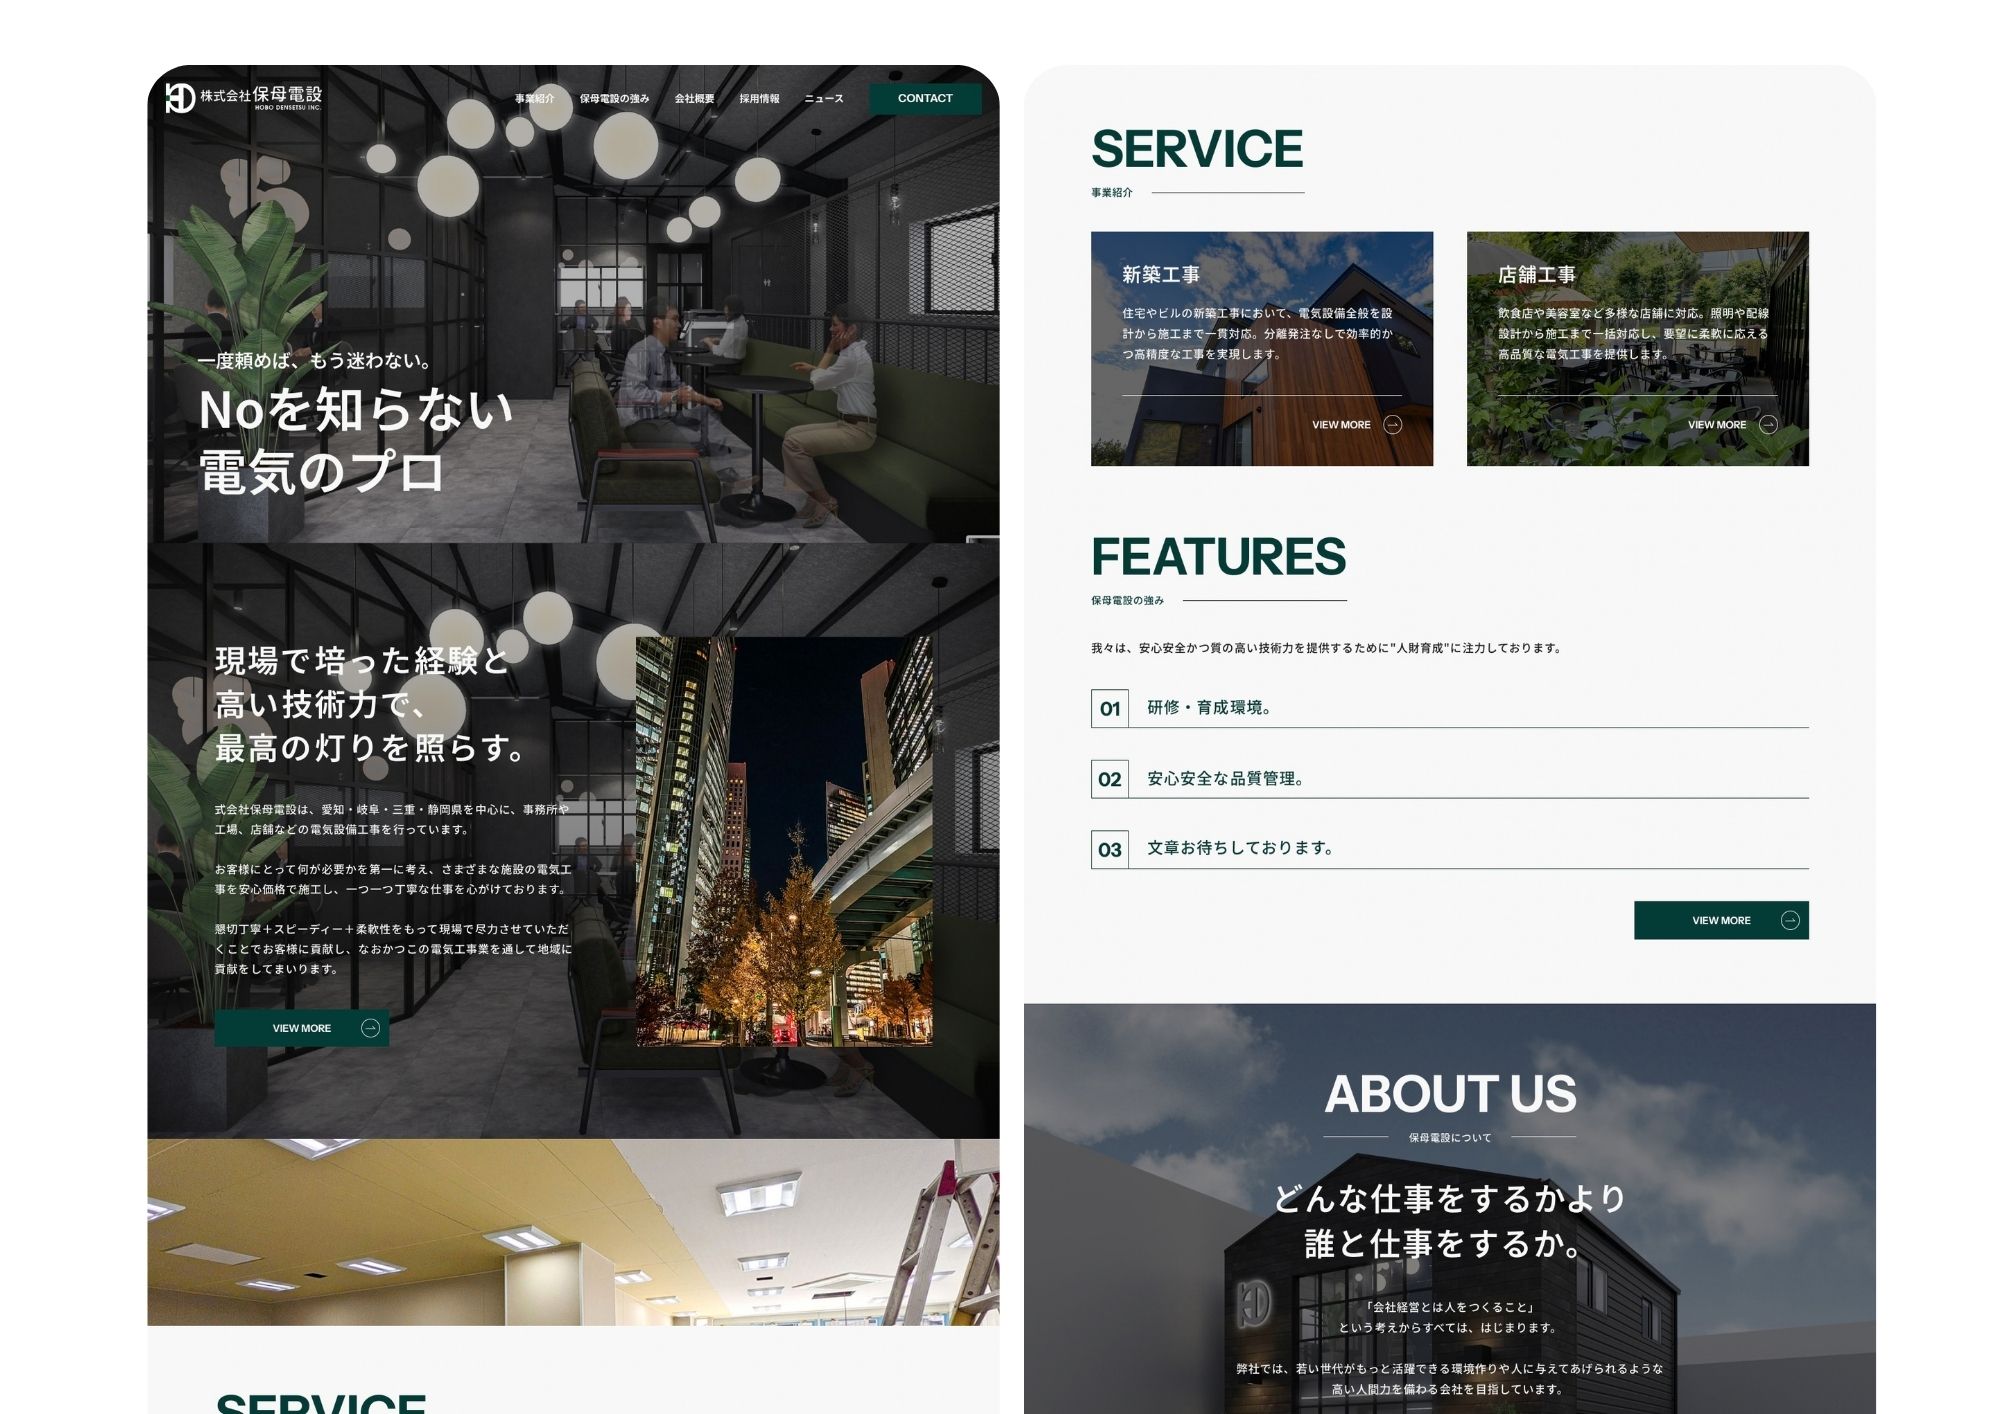Open the 店舗工事 service card

pyautogui.click(x=1638, y=348)
